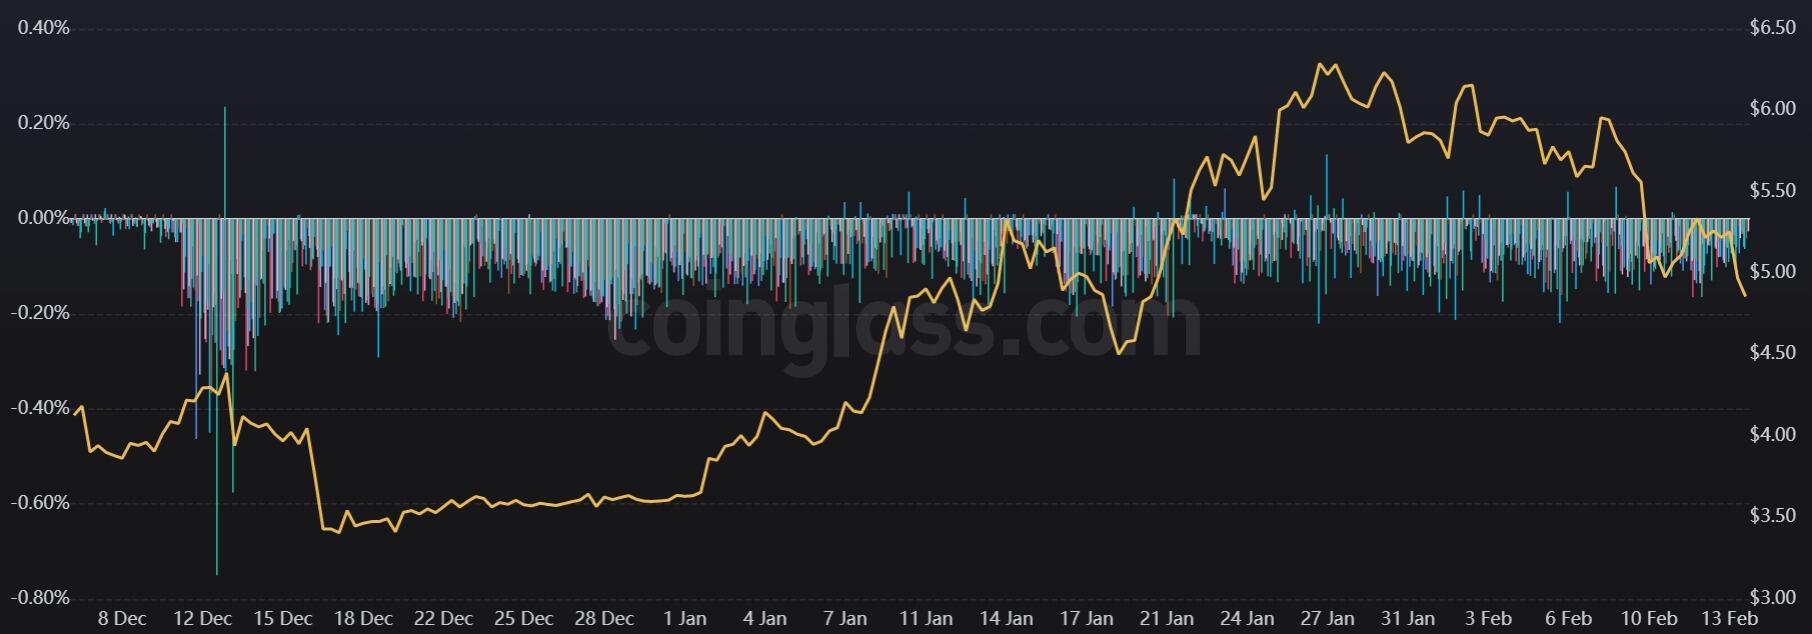Image resolution: width=1812 pixels, height=634 pixels.
Task: Click the 0.00% left axis label
Action: (x=43, y=218)
